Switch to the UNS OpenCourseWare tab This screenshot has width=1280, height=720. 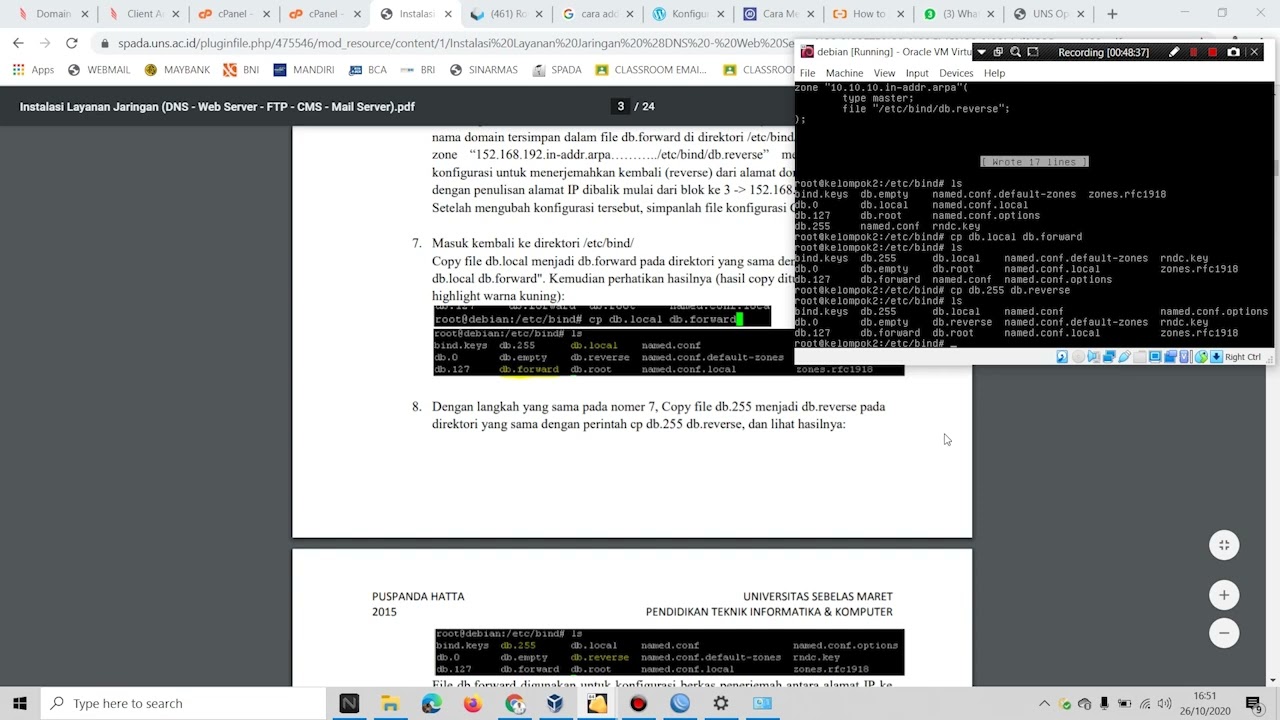coord(1050,14)
